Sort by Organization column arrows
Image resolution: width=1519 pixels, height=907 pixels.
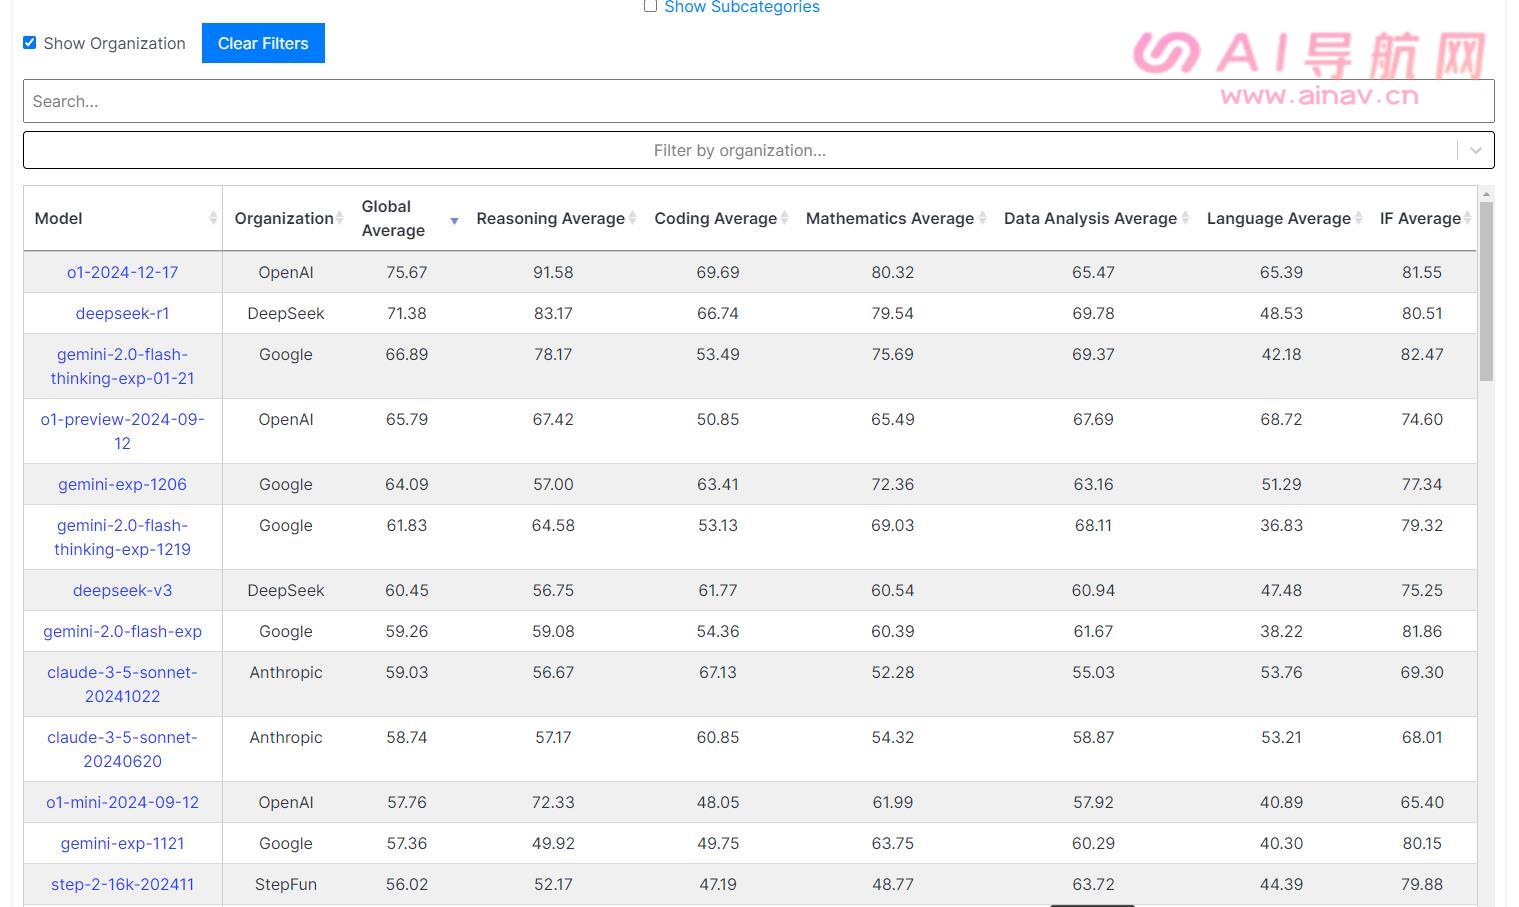340,218
